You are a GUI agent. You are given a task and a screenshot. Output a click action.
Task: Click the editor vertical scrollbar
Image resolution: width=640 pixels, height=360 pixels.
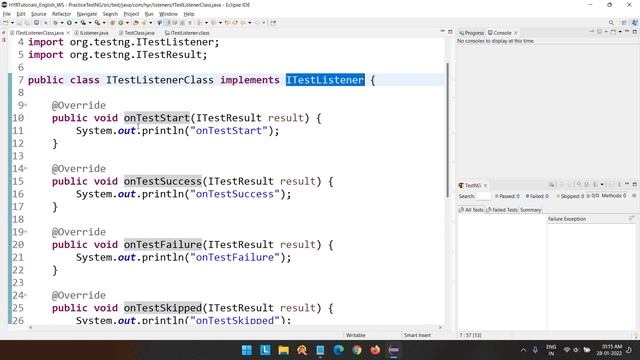[448, 131]
